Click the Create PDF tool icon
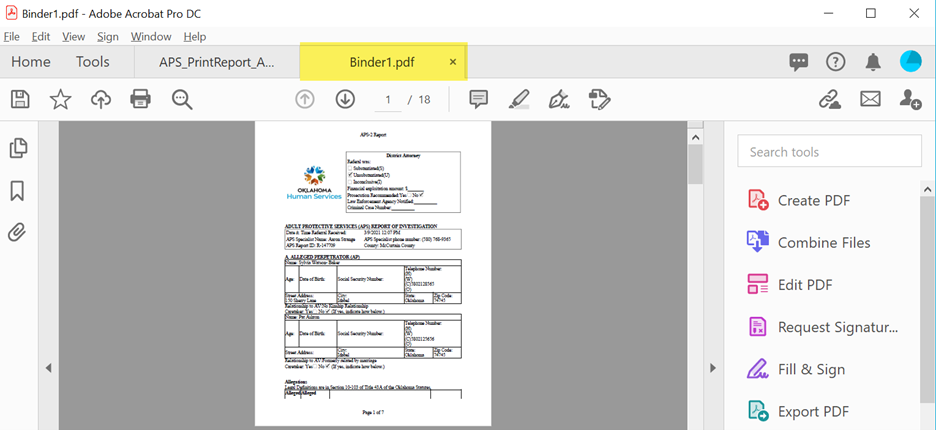 (x=758, y=200)
